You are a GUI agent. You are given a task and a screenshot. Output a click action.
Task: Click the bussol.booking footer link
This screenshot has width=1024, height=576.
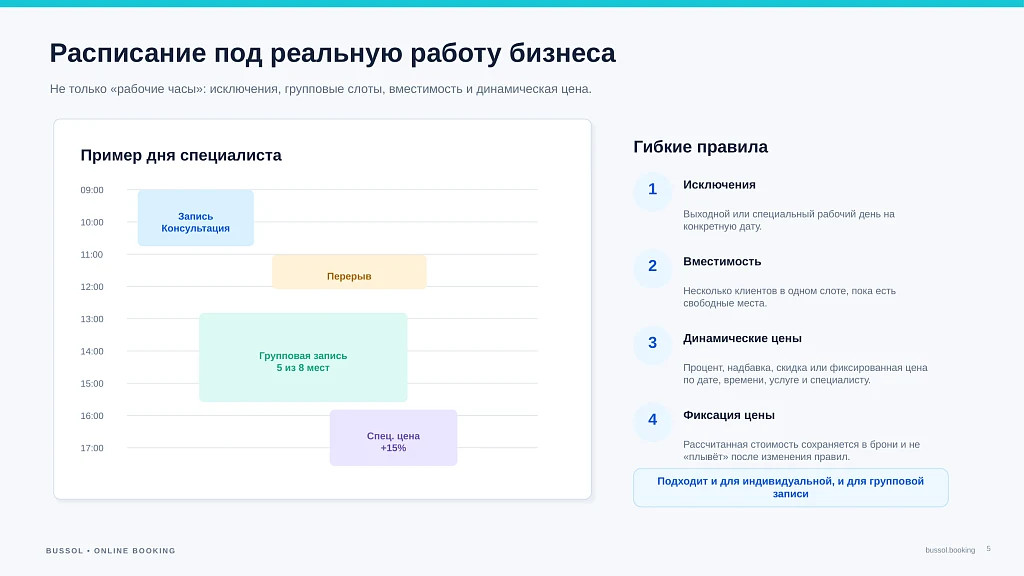(950, 550)
